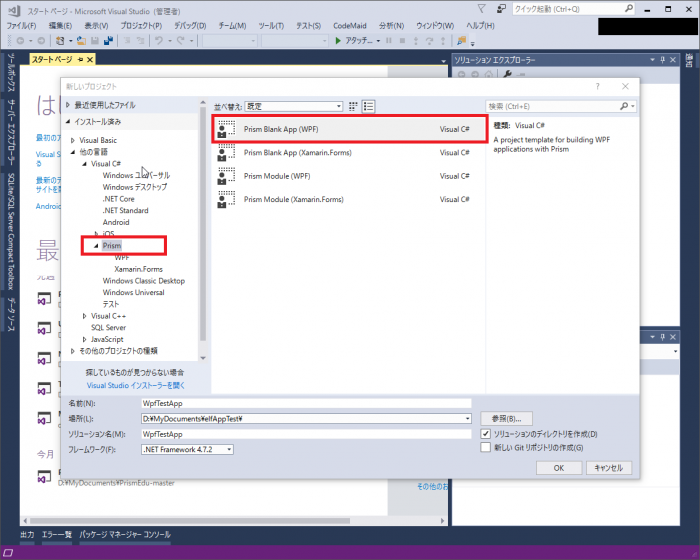
Task: Select the Prism Blank App (WPF) template icon
Action: tap(227, 129)
